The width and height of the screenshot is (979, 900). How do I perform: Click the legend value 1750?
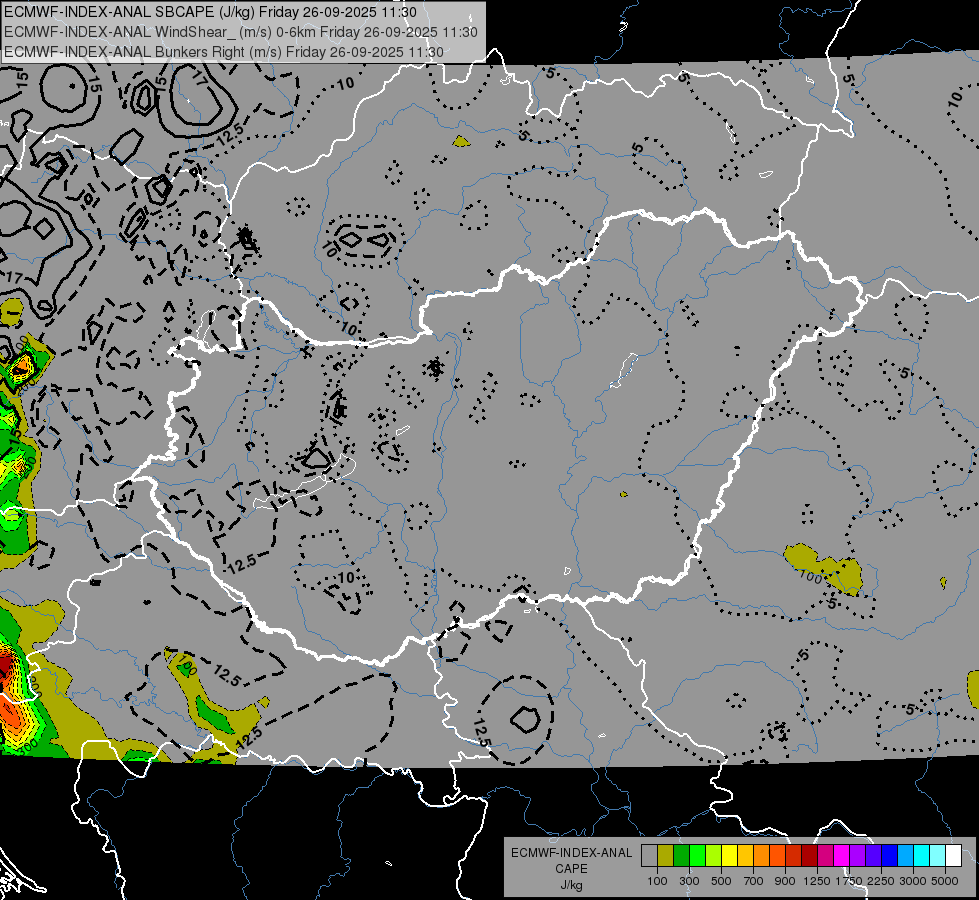pos(850,881)
